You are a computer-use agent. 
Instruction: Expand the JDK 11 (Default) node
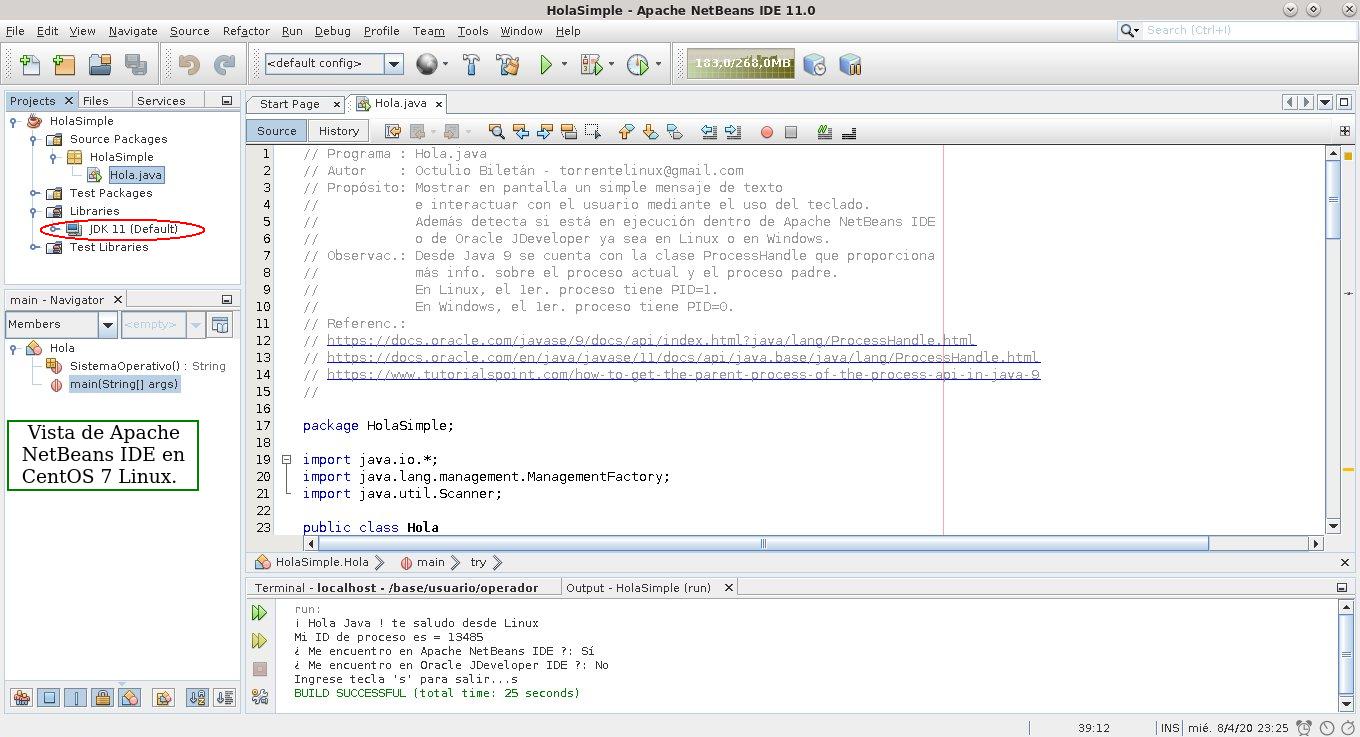(x=54, y=229)
